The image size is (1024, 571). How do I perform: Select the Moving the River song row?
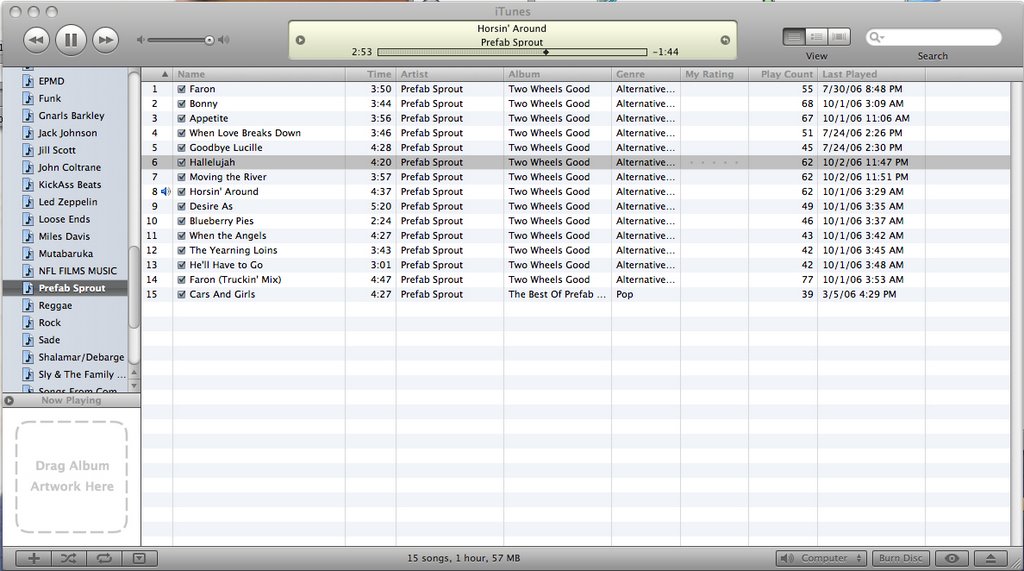[x=576, y=177]
